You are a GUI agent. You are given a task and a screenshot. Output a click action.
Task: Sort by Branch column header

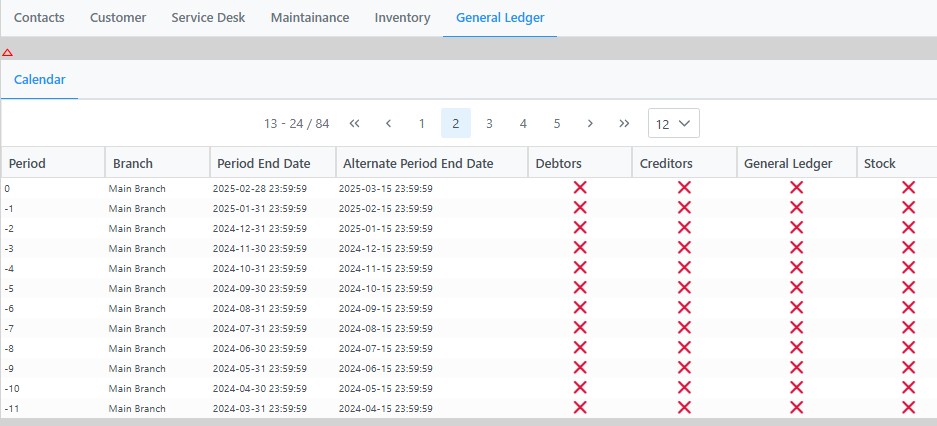[x=133, y=163]
